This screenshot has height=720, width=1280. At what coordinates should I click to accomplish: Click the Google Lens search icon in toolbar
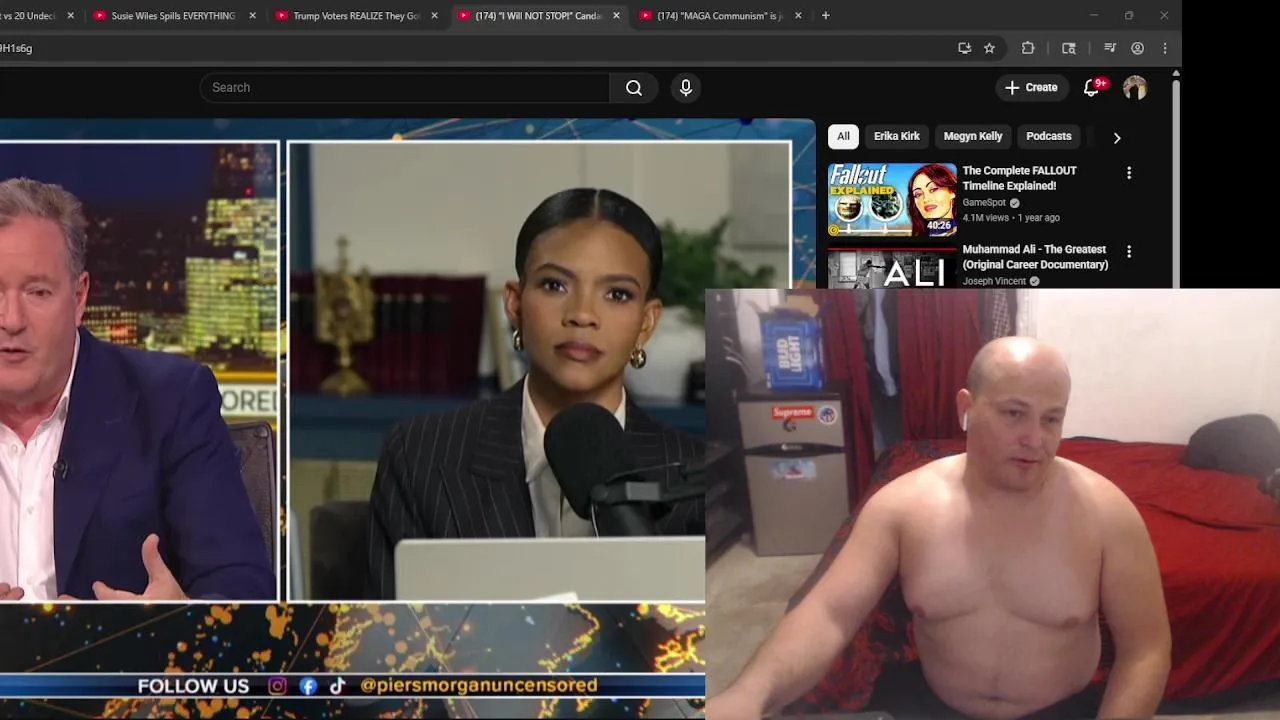click(1069, 48)
